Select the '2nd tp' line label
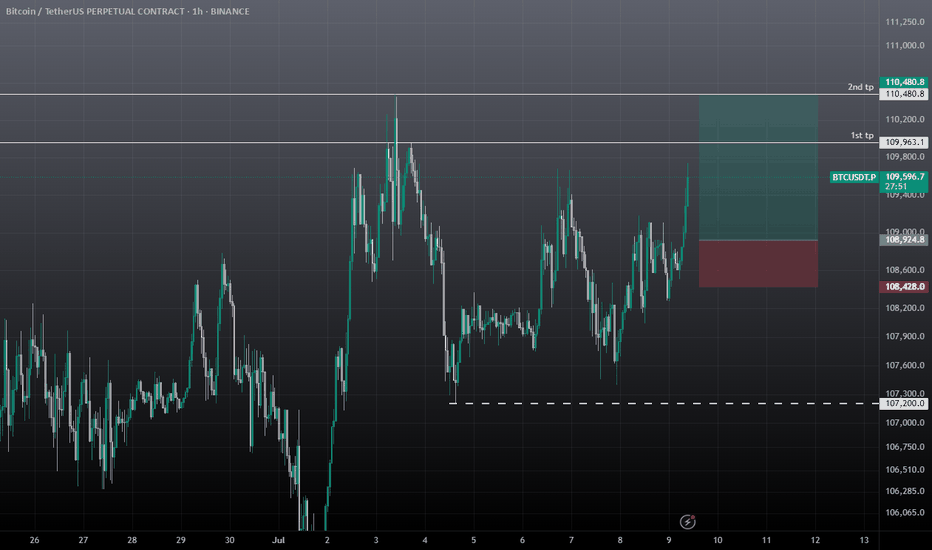Viewport: 932px width, 550px height. 860,87
